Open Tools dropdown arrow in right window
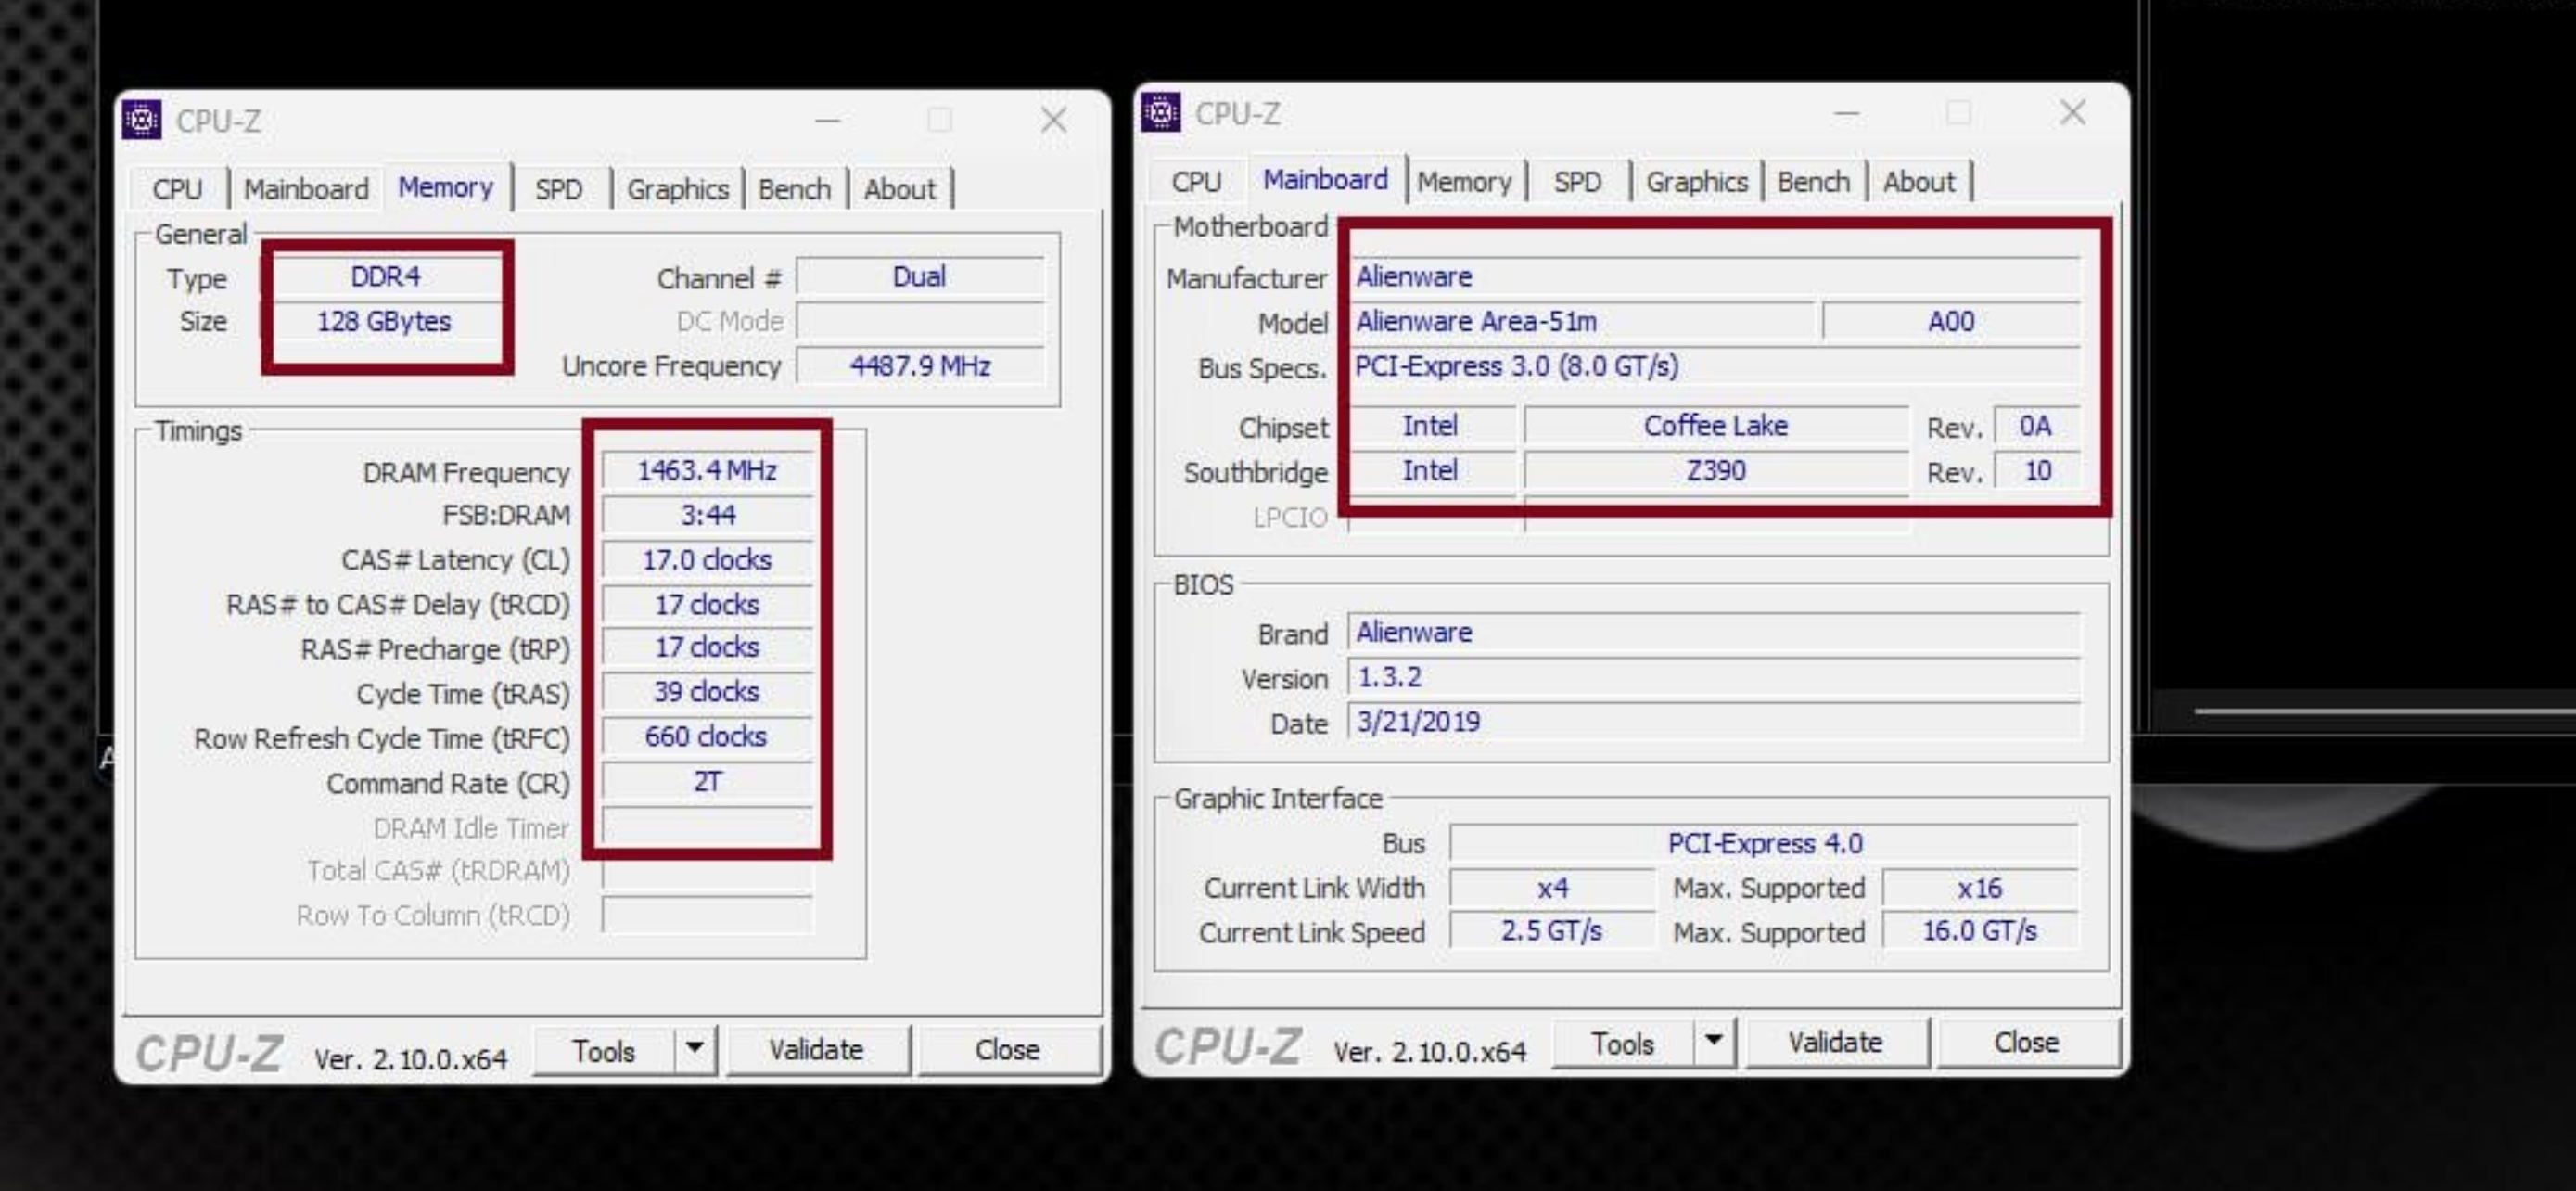The height and width of the screenshot is (1191, 2576). 1714,1041
